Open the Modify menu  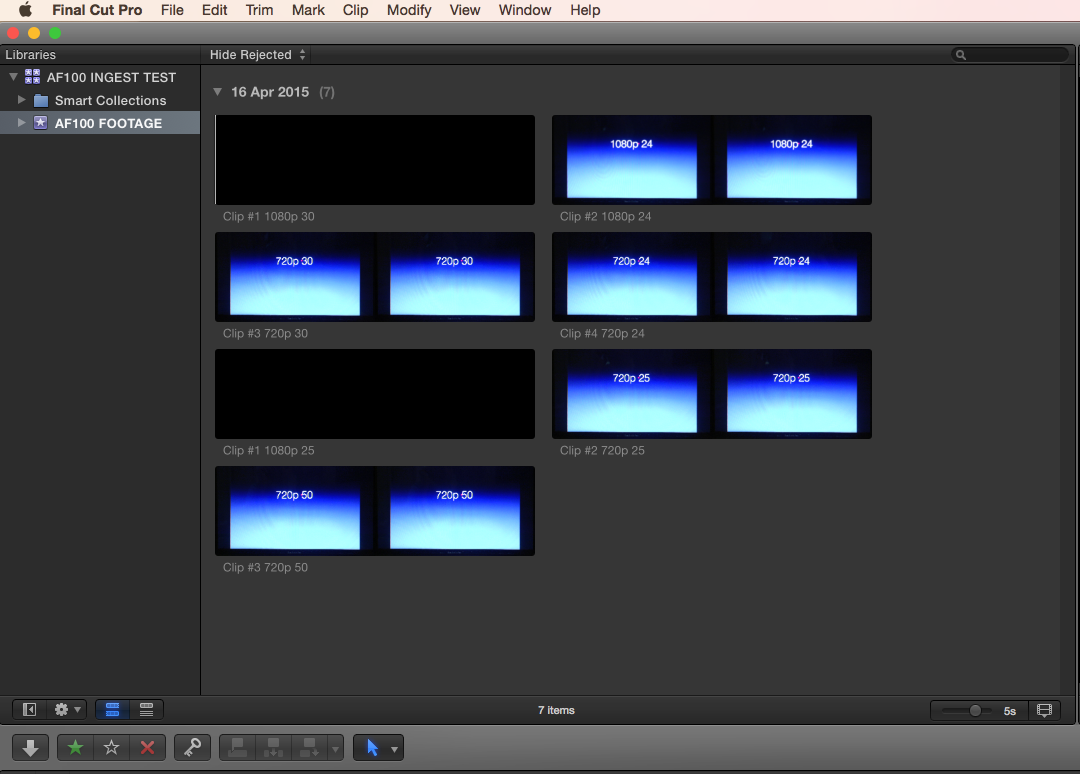coord(409,10)
